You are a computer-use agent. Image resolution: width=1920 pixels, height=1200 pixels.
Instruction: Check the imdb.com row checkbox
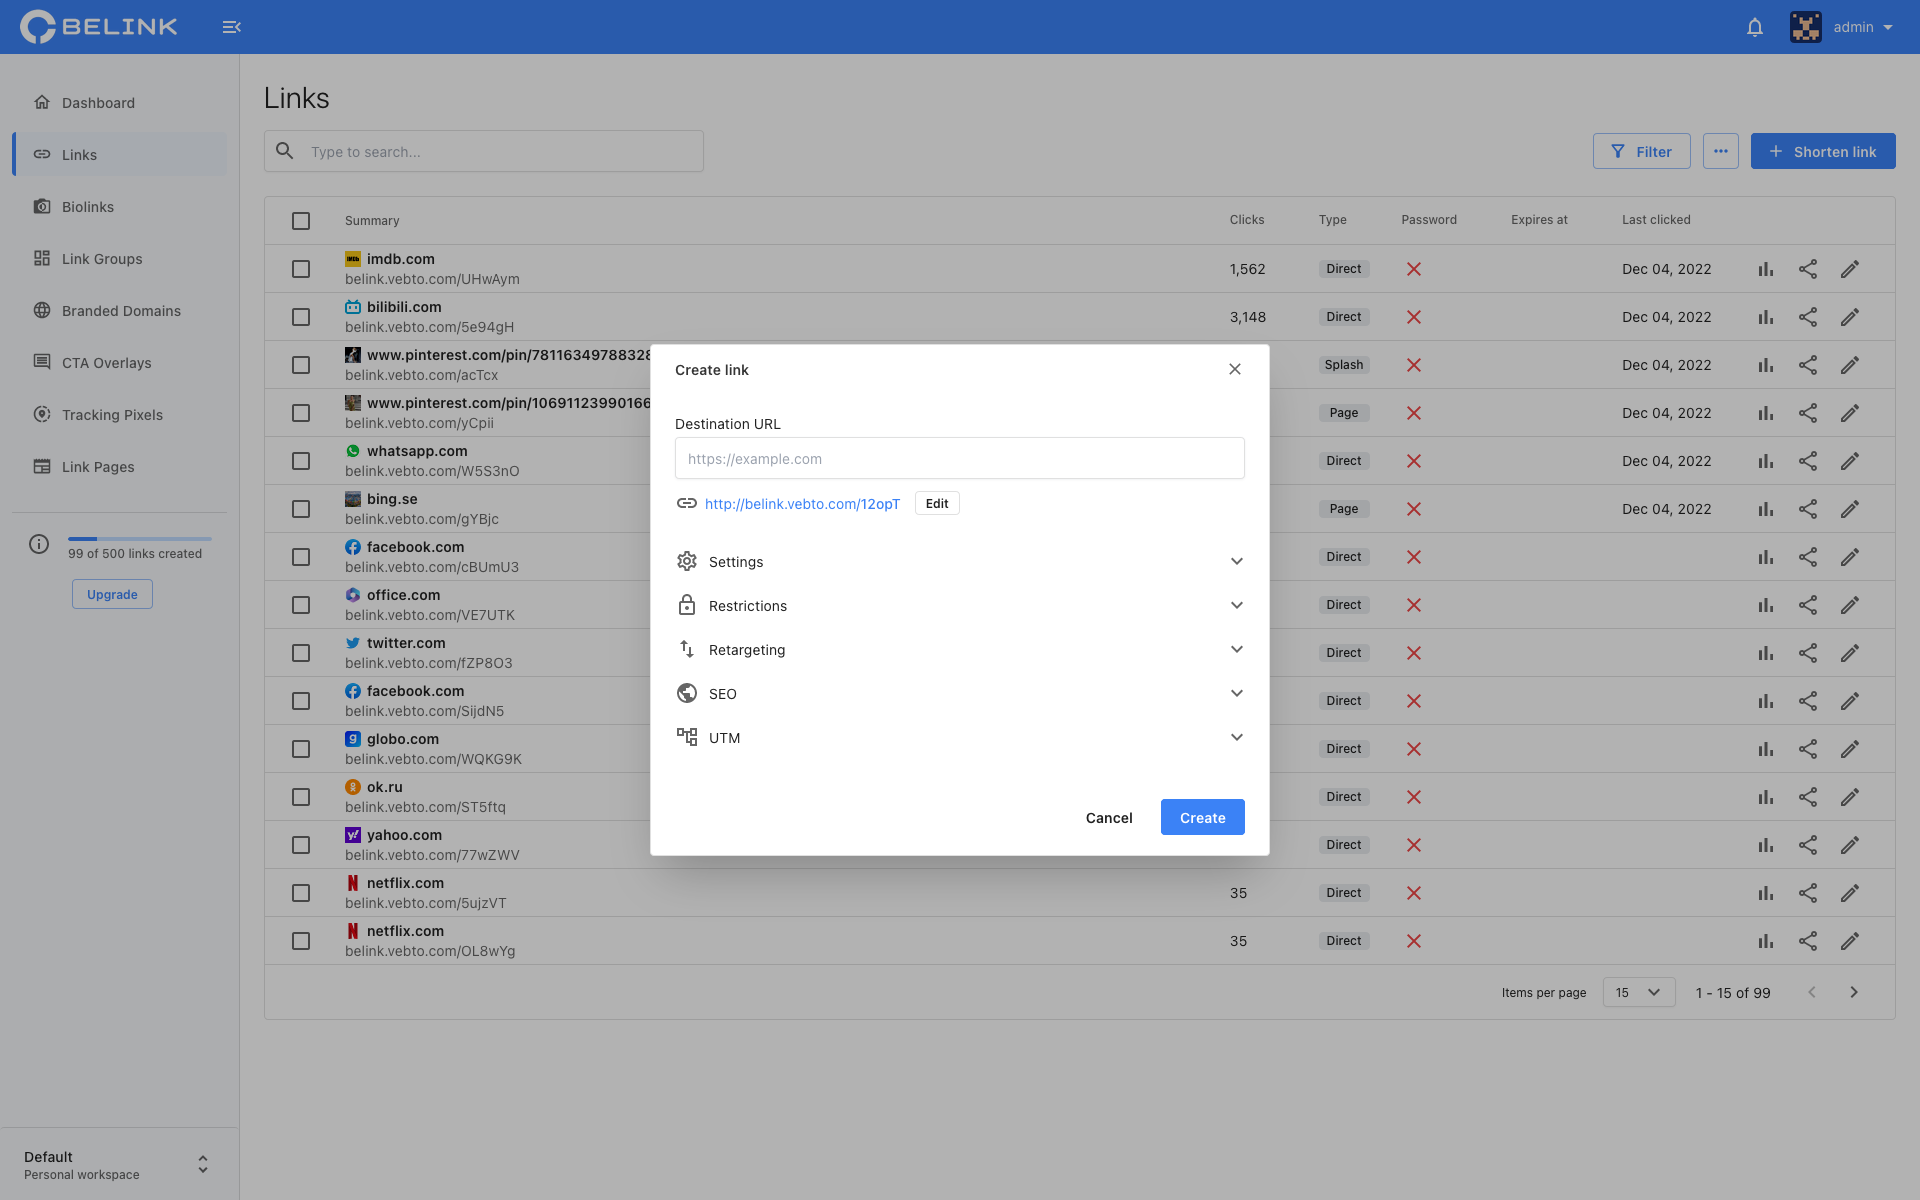301,269
